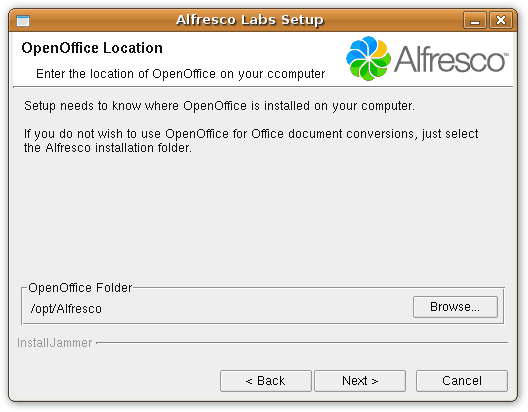This screenshot has width=528, height=412.
Task: Minimize the Alfresco Labs Setup window
Action: coord(475,20)
